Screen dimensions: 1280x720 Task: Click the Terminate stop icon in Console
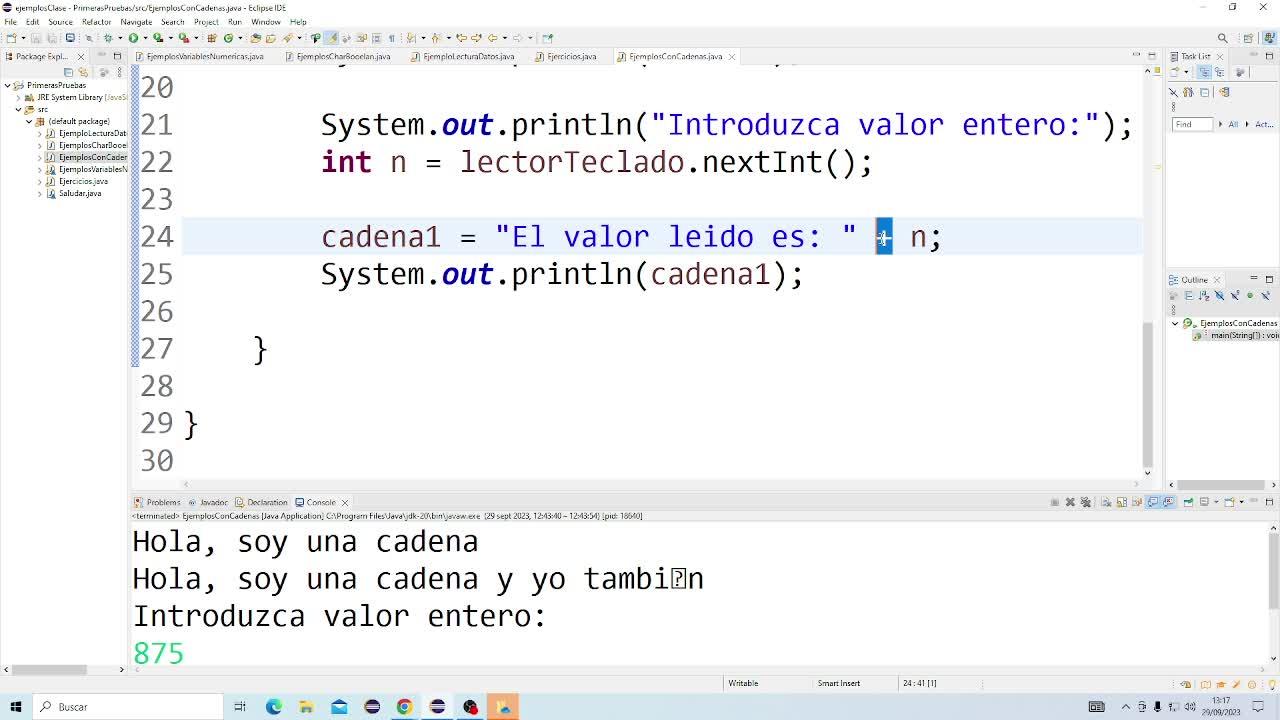pyautogui.click(x=1055, y=502)
